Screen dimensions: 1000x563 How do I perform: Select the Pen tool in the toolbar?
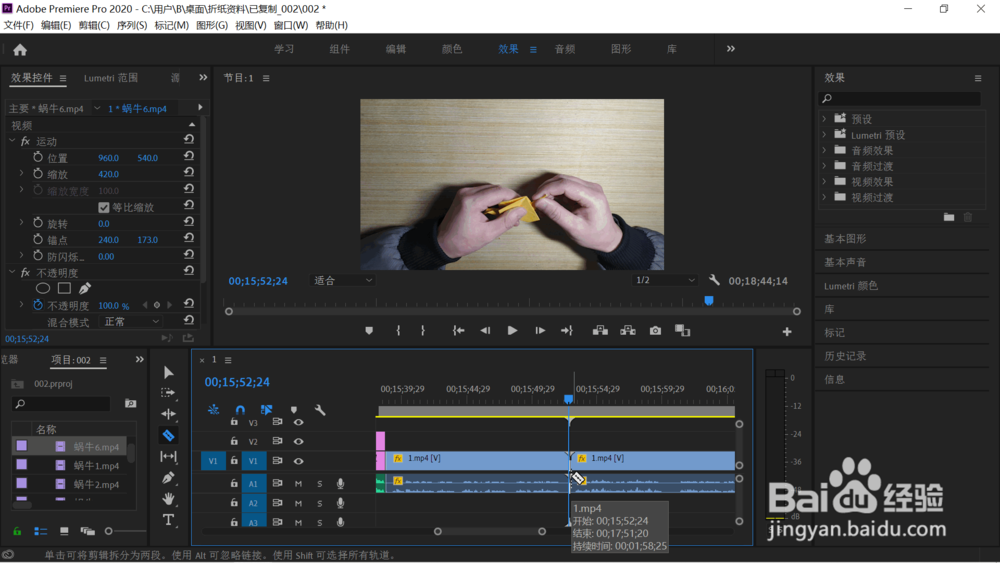pos(168,478)
